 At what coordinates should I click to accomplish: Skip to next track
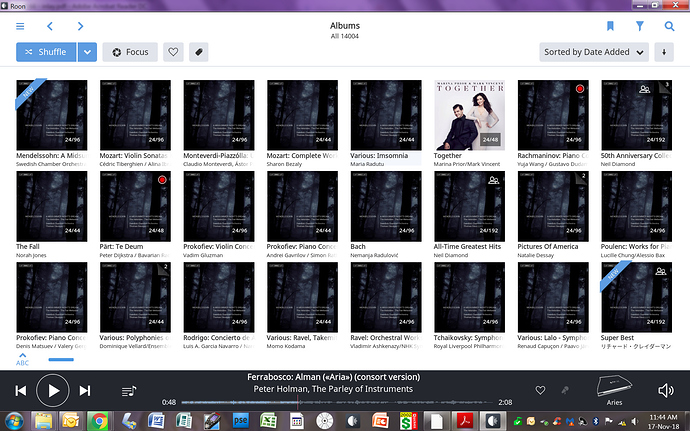click(x=85, y=390)
